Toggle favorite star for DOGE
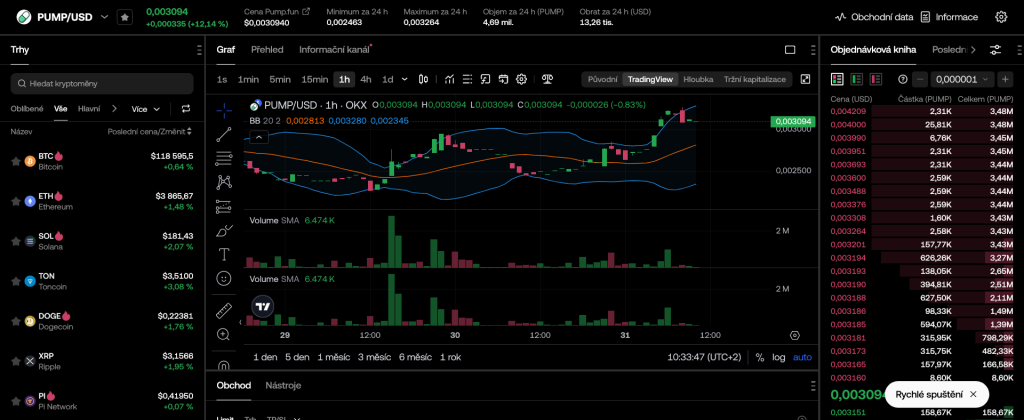This screenshot has width=1024, height=420. point(16,321)
